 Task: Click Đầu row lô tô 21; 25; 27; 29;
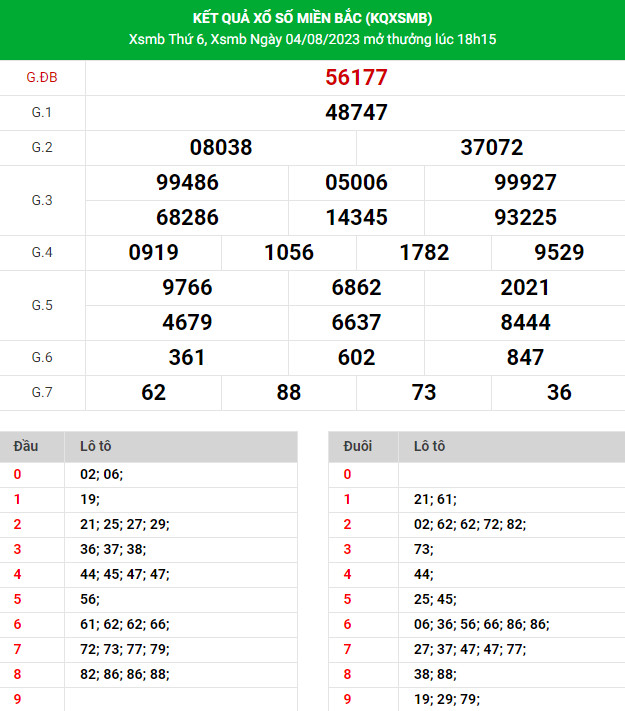tap(125, 524)
